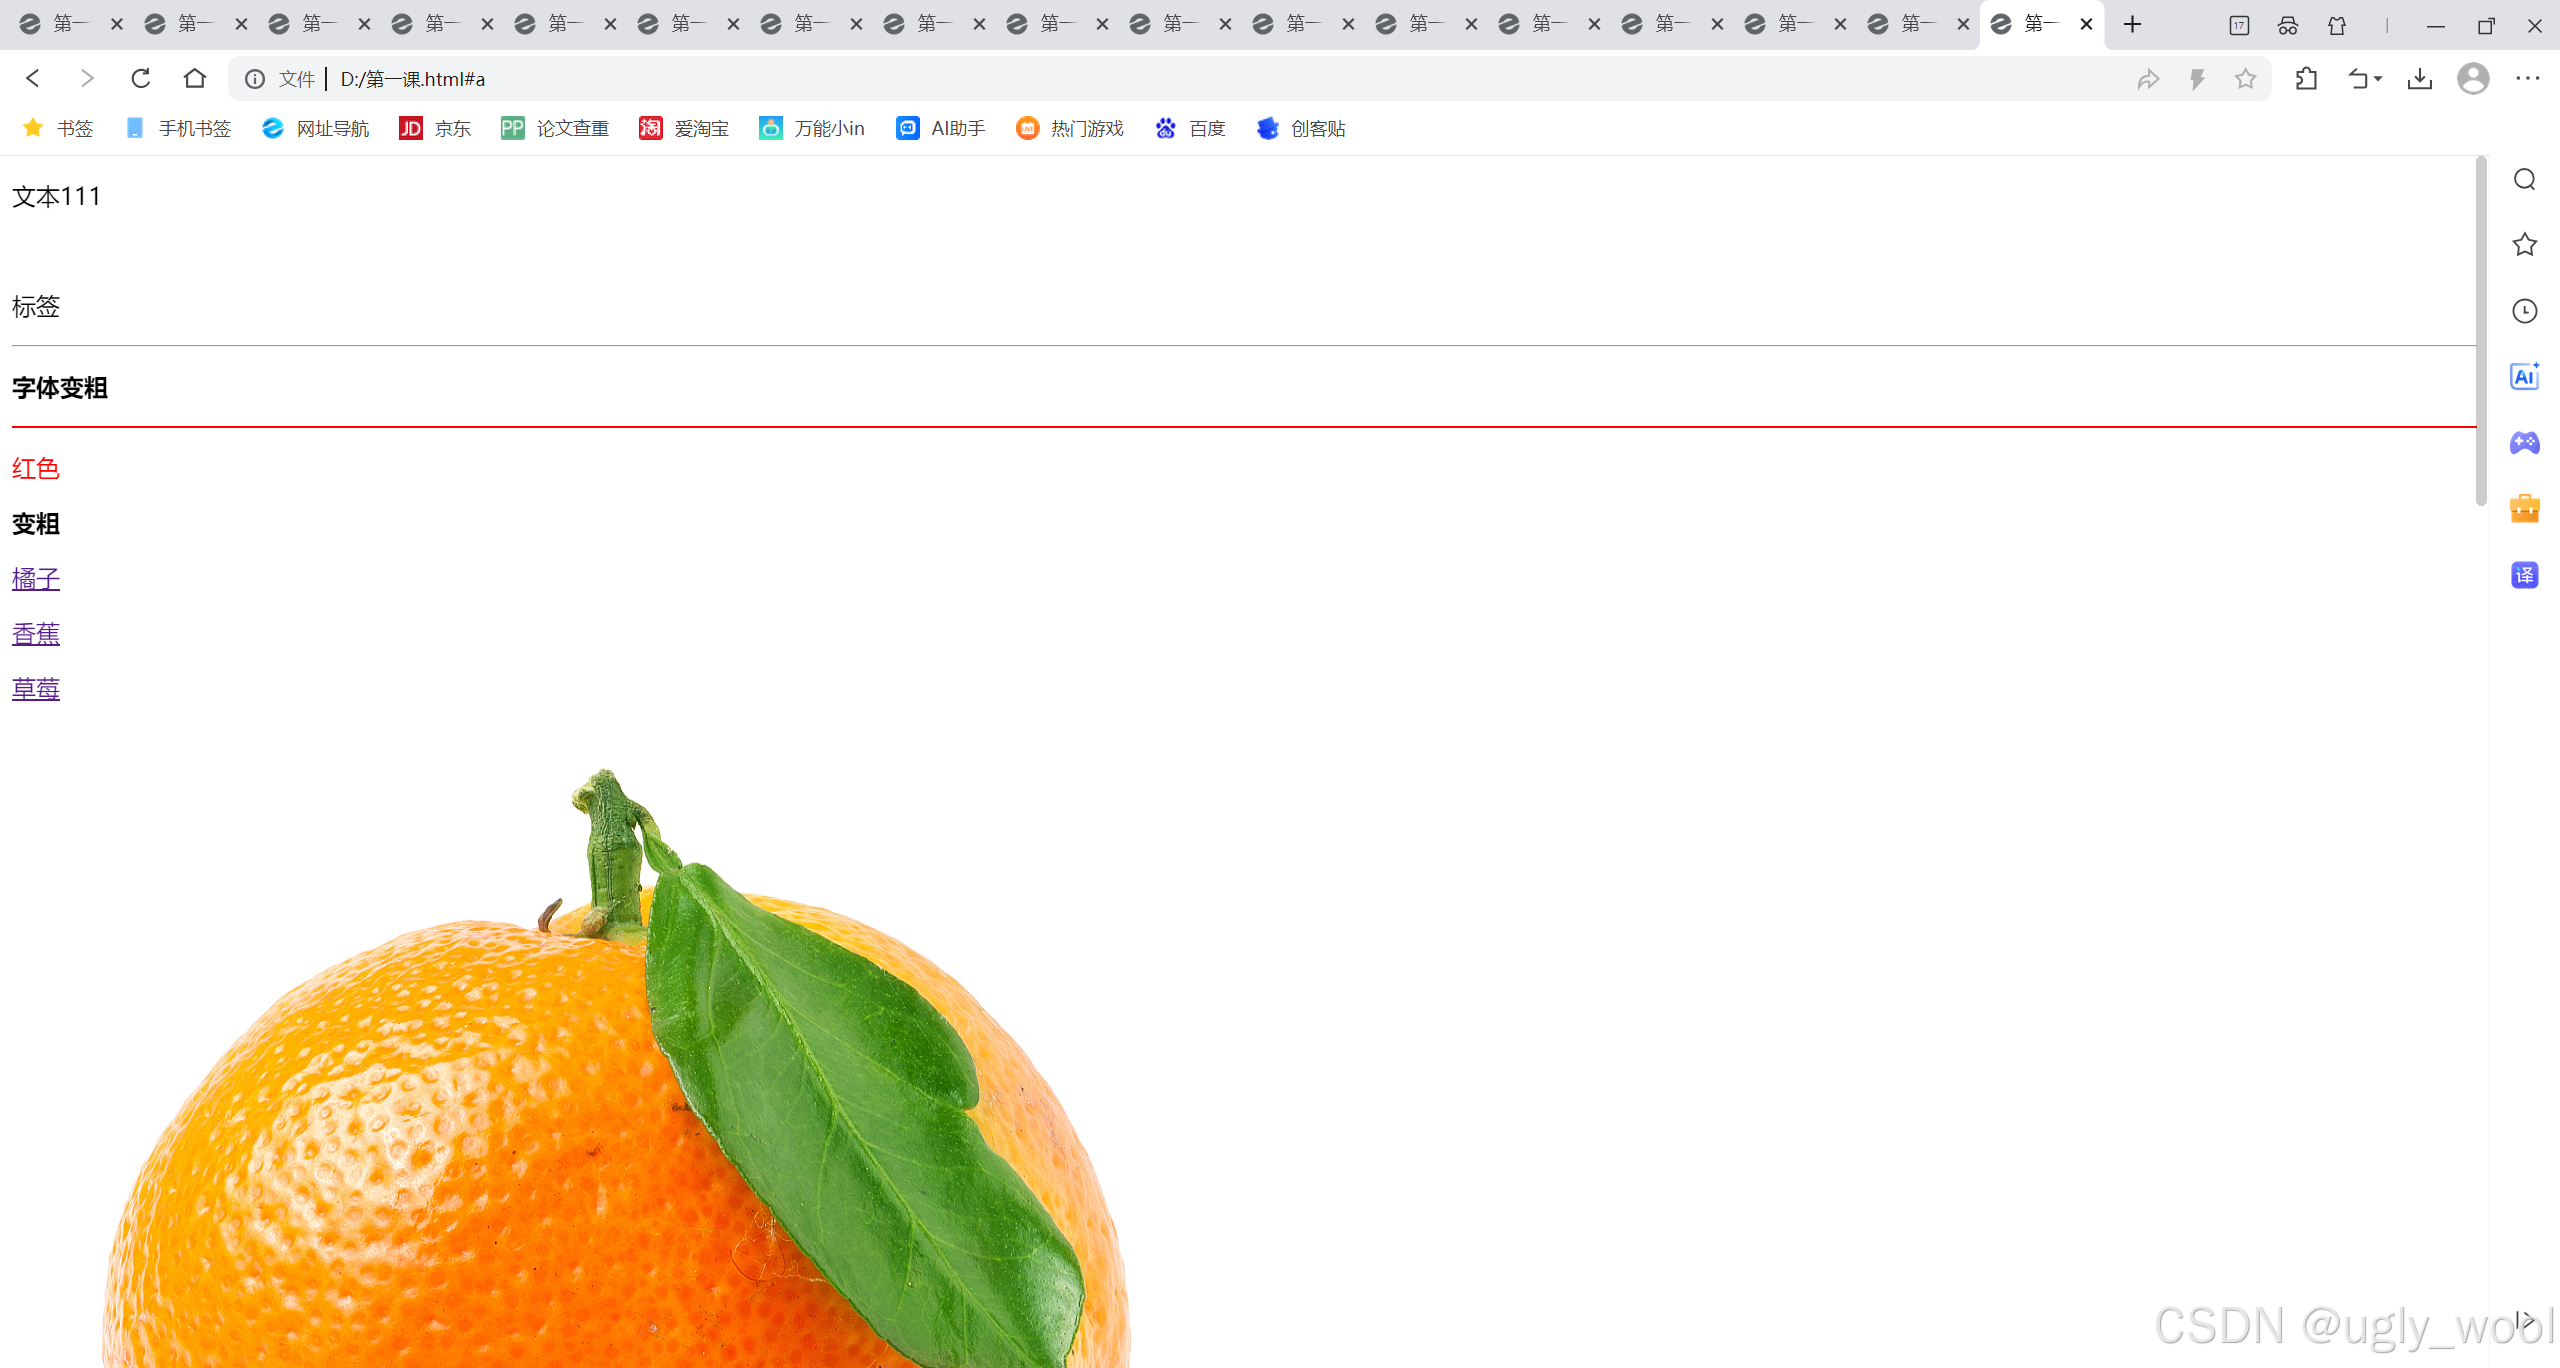This screenshot has width=2560, height=1368.
Task: Open the three-dot settings menu
Action: click(x=2527, y=78)
